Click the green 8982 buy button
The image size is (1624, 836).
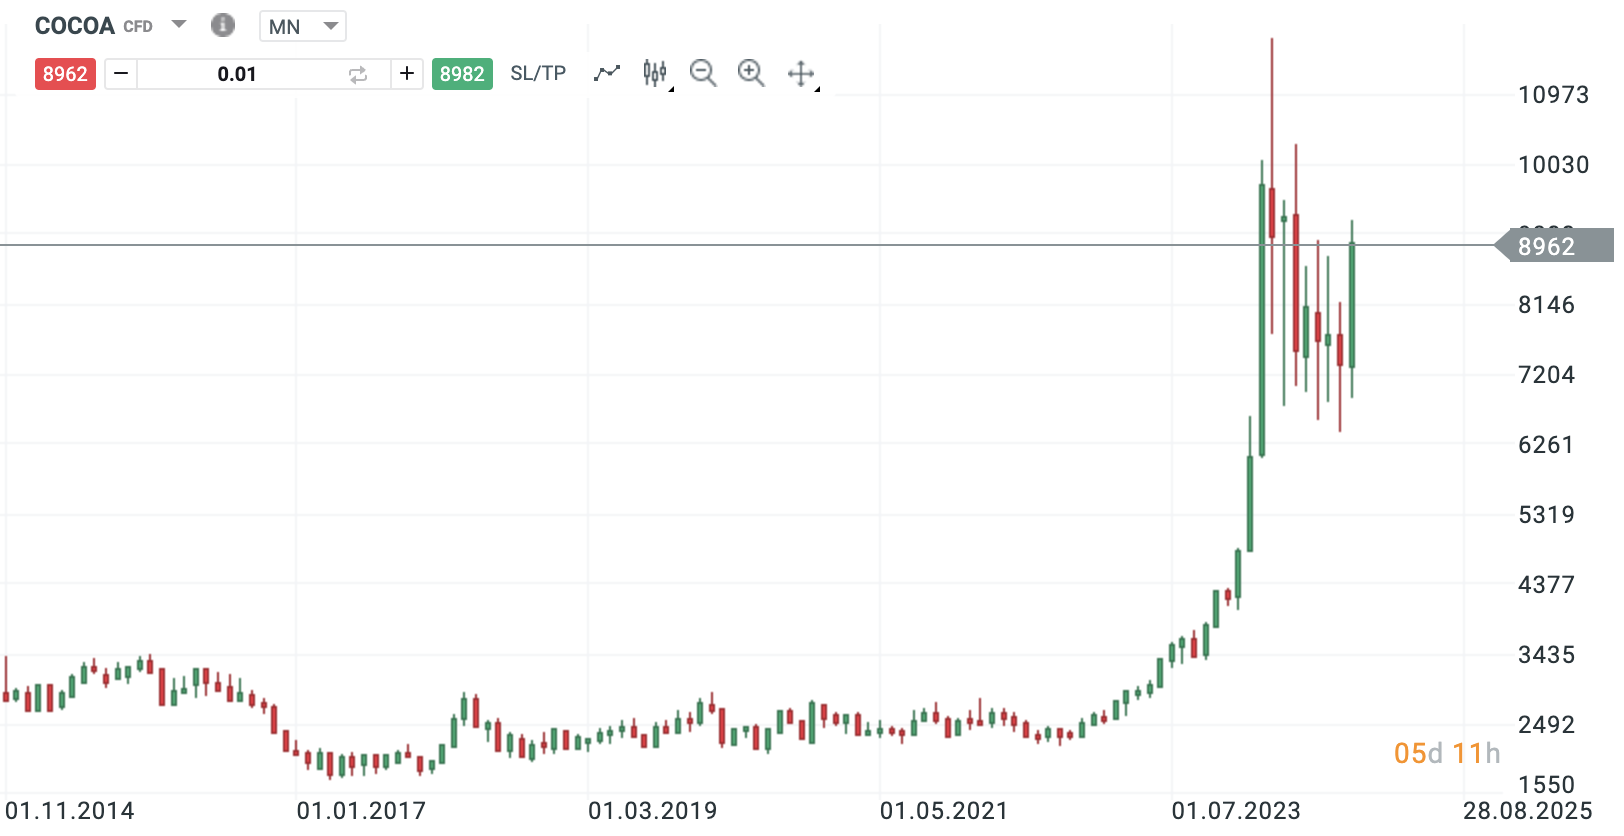coord(462,74)
